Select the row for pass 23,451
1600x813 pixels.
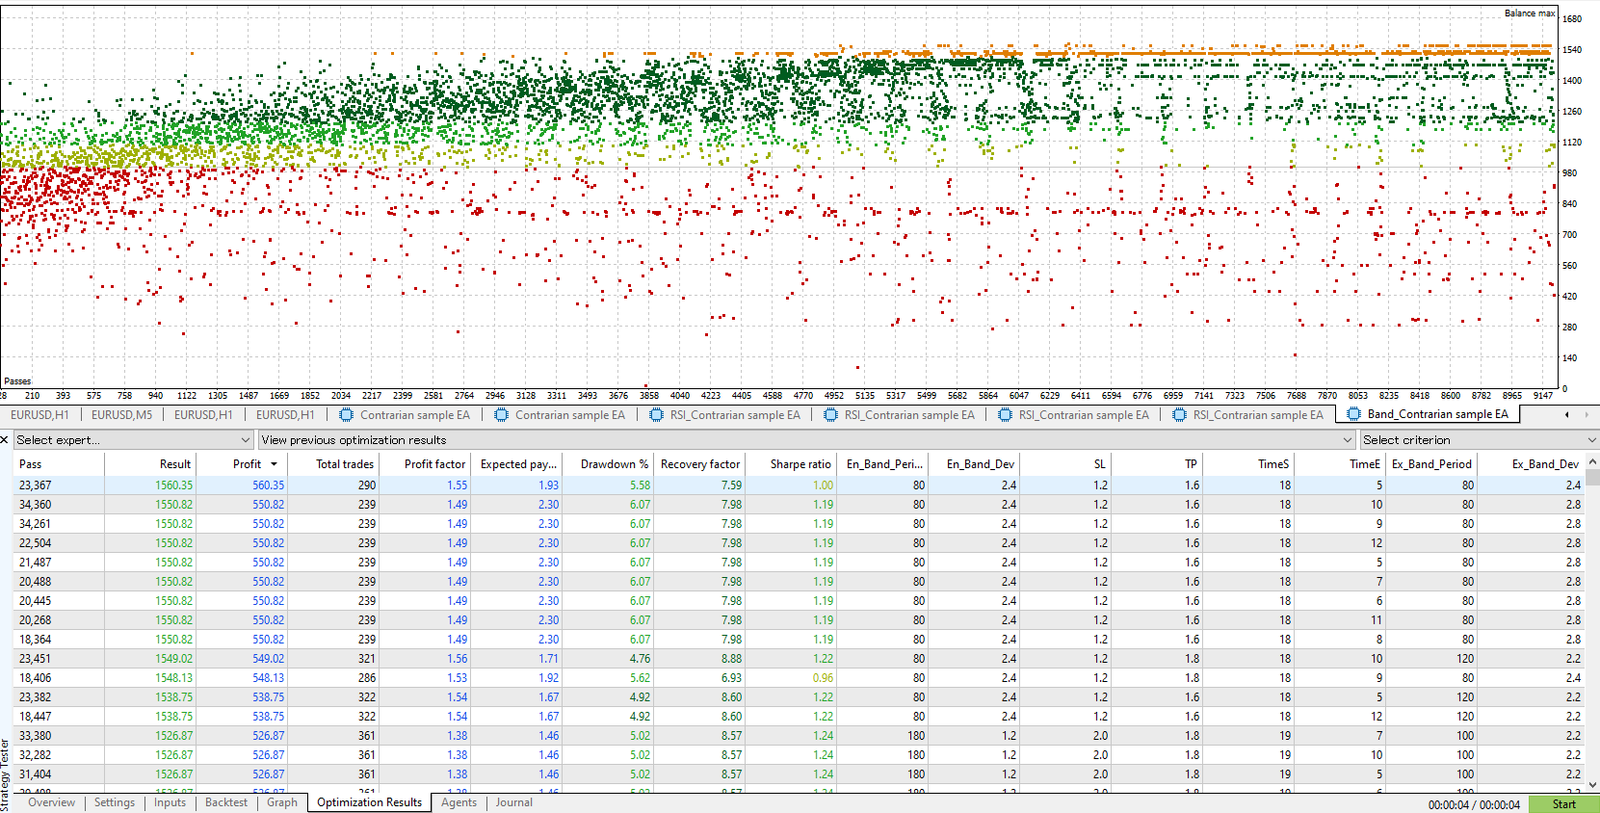tap(800, 658)
